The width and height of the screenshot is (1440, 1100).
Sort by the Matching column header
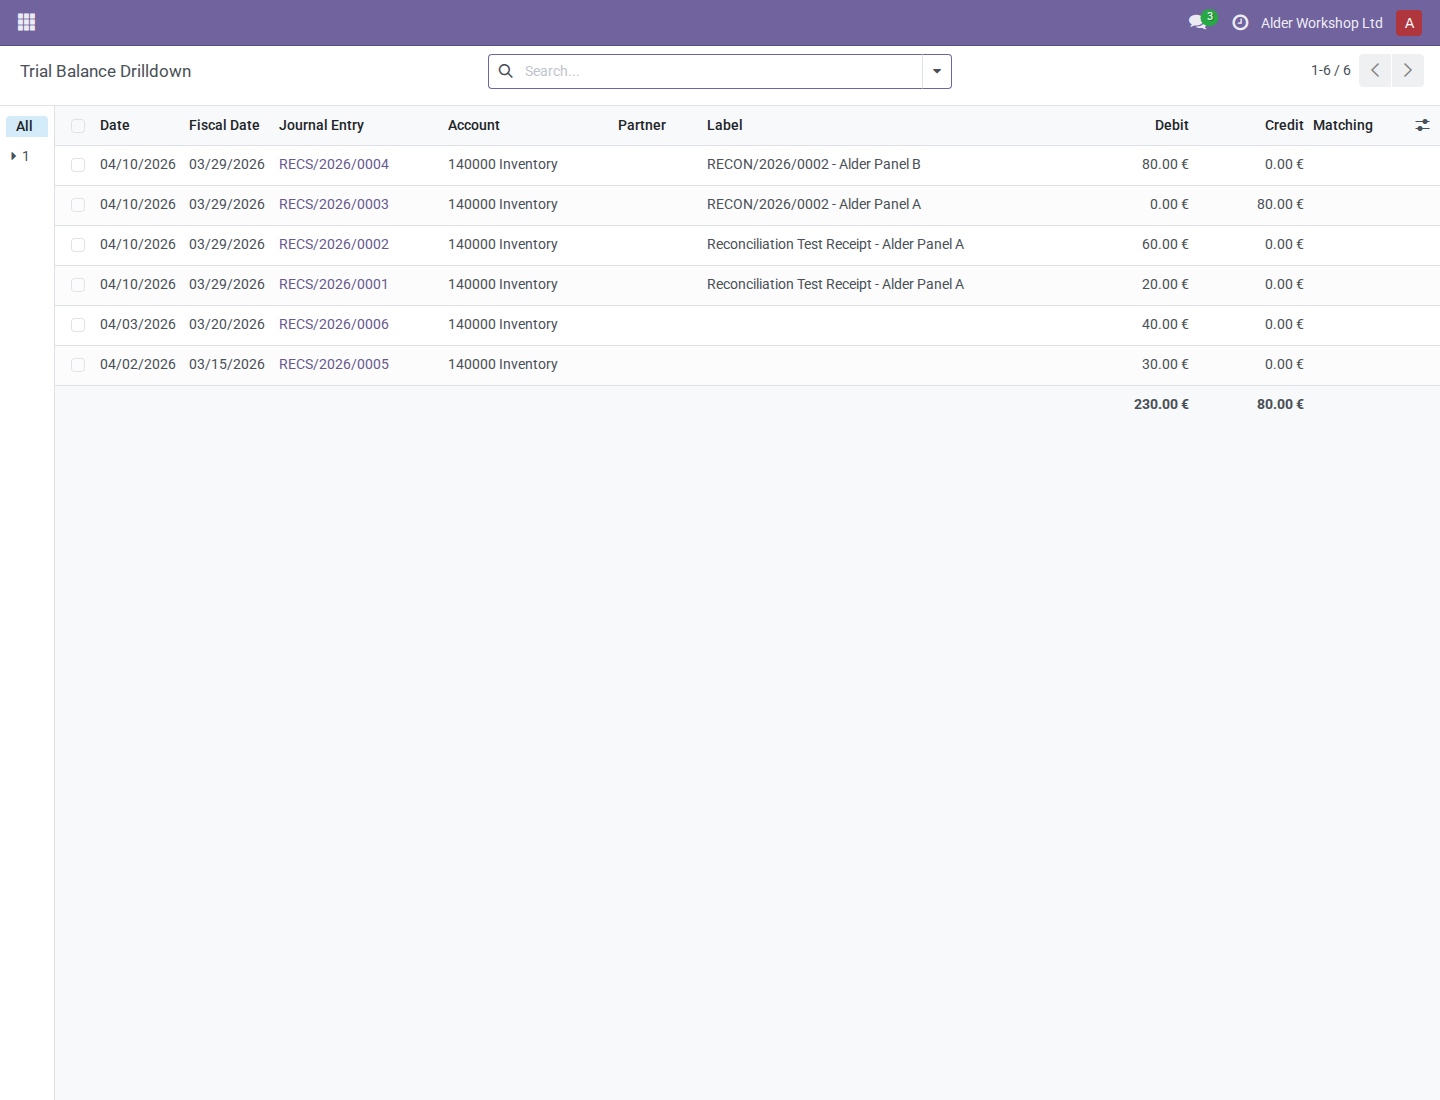coord(1343,125)
